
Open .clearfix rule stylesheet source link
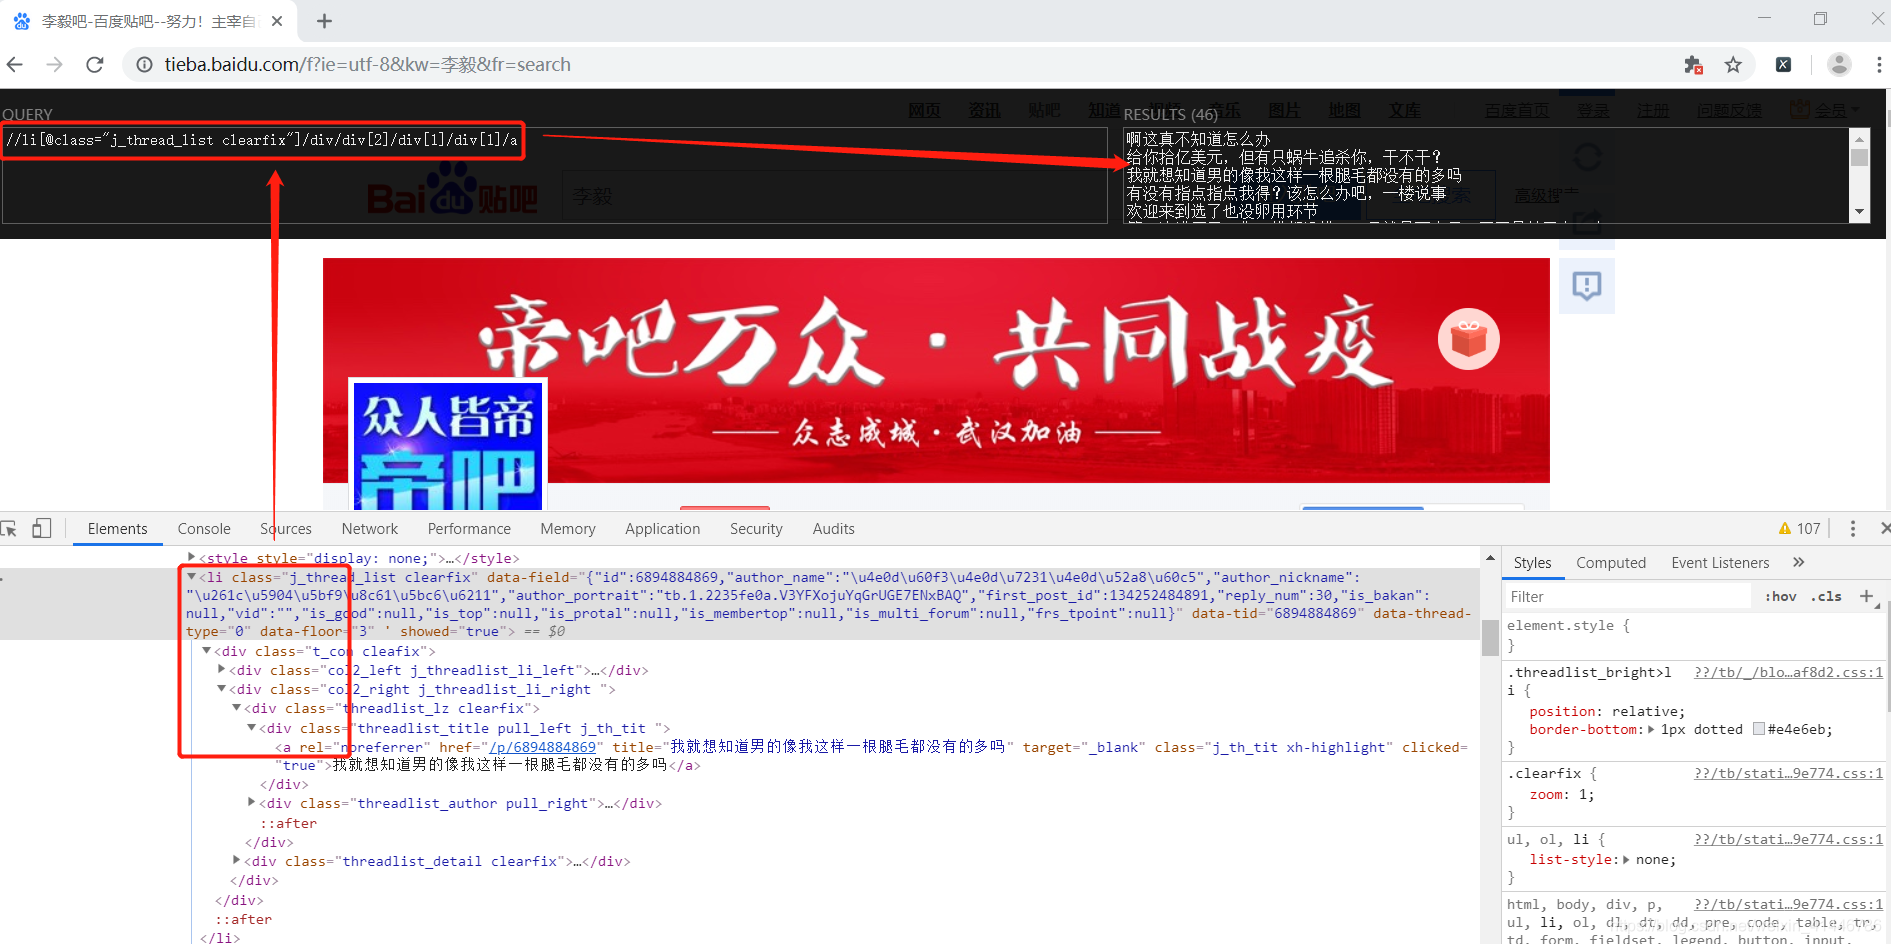click(x=1788, y=773)
